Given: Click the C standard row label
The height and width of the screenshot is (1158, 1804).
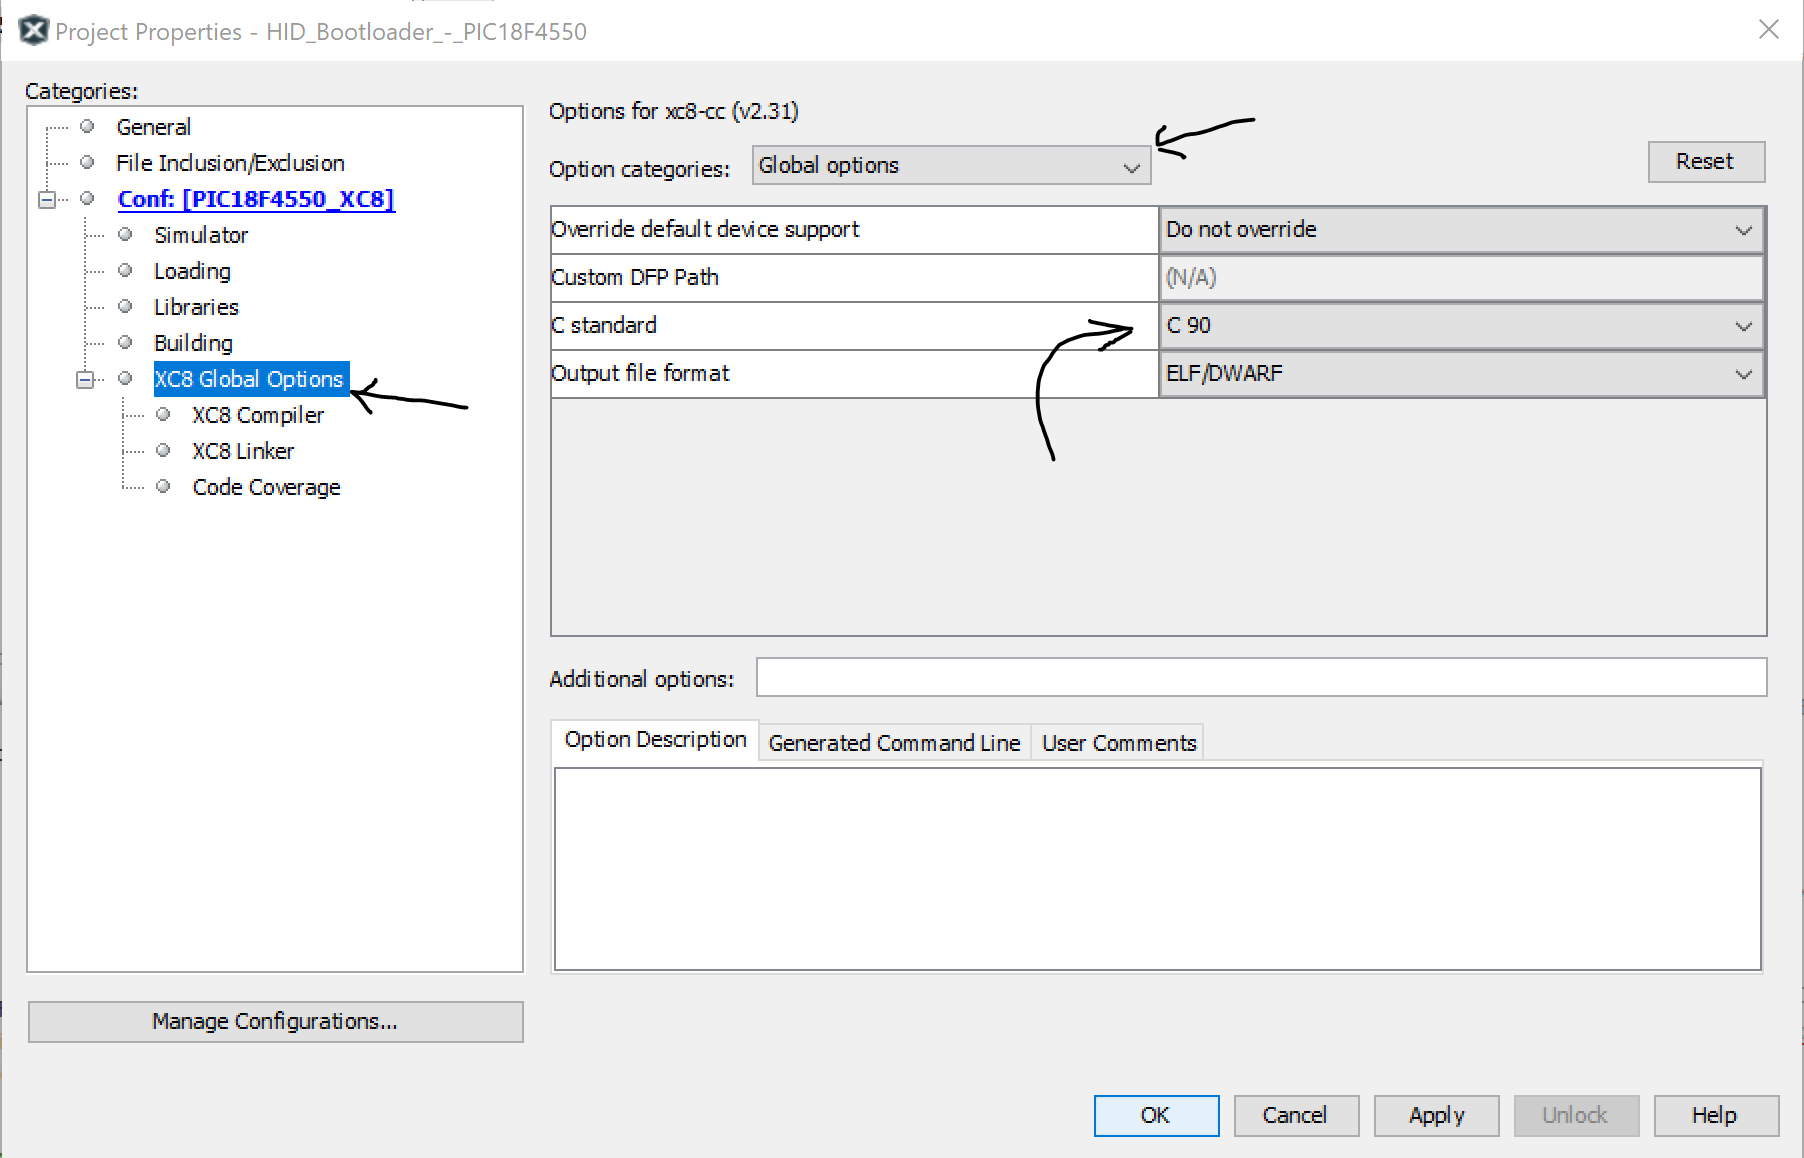Looking at the screenshot, I should (604, 326).
